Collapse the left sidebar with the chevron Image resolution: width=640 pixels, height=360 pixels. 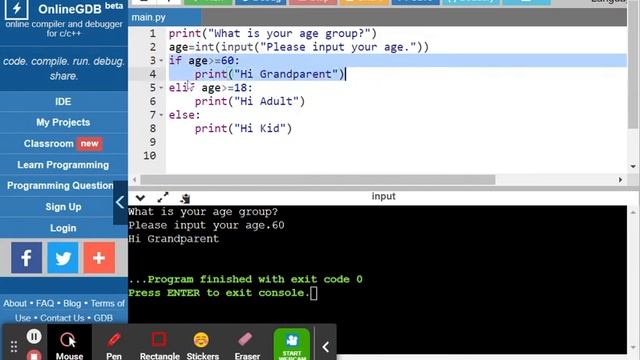(x=120, y=202)
